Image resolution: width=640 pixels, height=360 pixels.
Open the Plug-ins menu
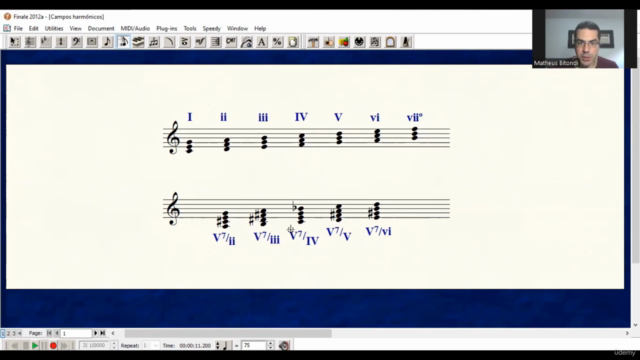click(x=167, y=29)
